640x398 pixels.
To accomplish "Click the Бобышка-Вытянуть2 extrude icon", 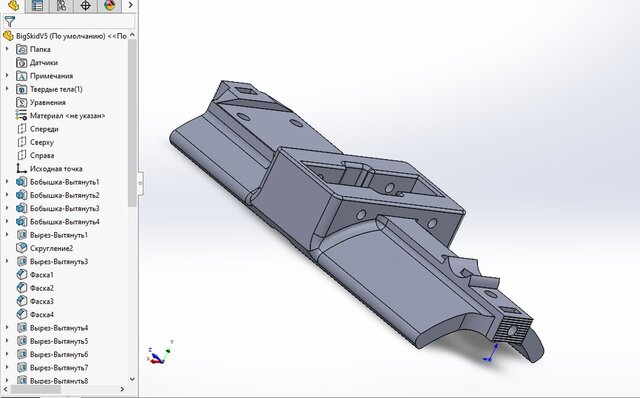I will (21, 195).
